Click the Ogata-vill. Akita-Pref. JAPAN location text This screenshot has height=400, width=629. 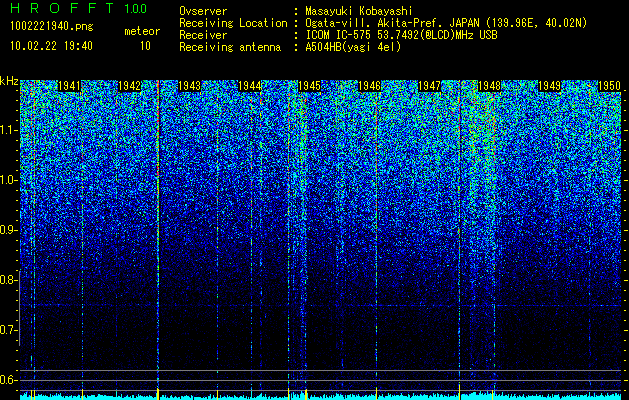(x=448, y=23)
